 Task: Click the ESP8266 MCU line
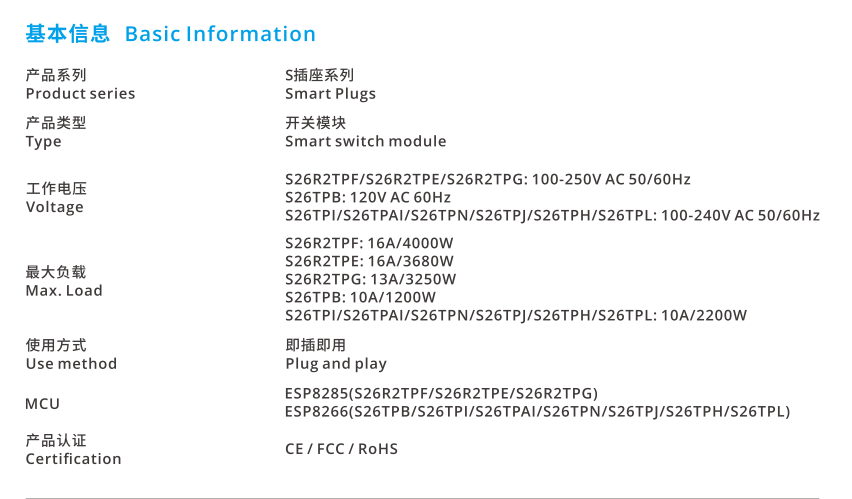point(537,411)
